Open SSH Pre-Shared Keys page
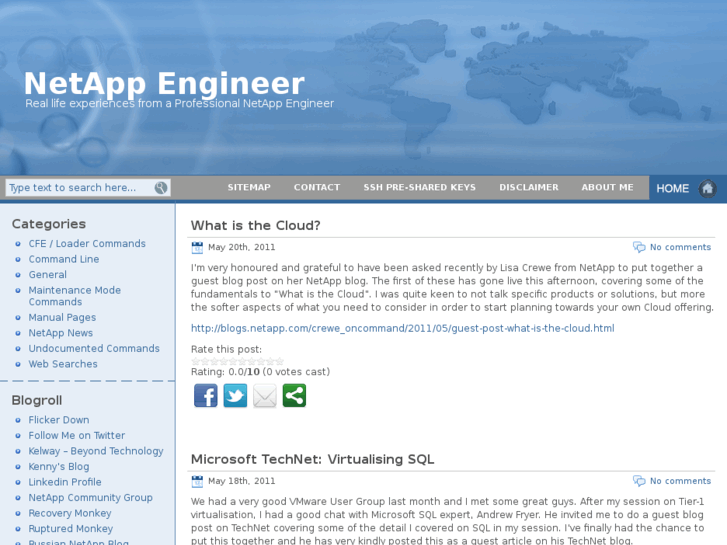Viewport: 727px width, 545px height. pyautogui.click(x=420, y=187)
